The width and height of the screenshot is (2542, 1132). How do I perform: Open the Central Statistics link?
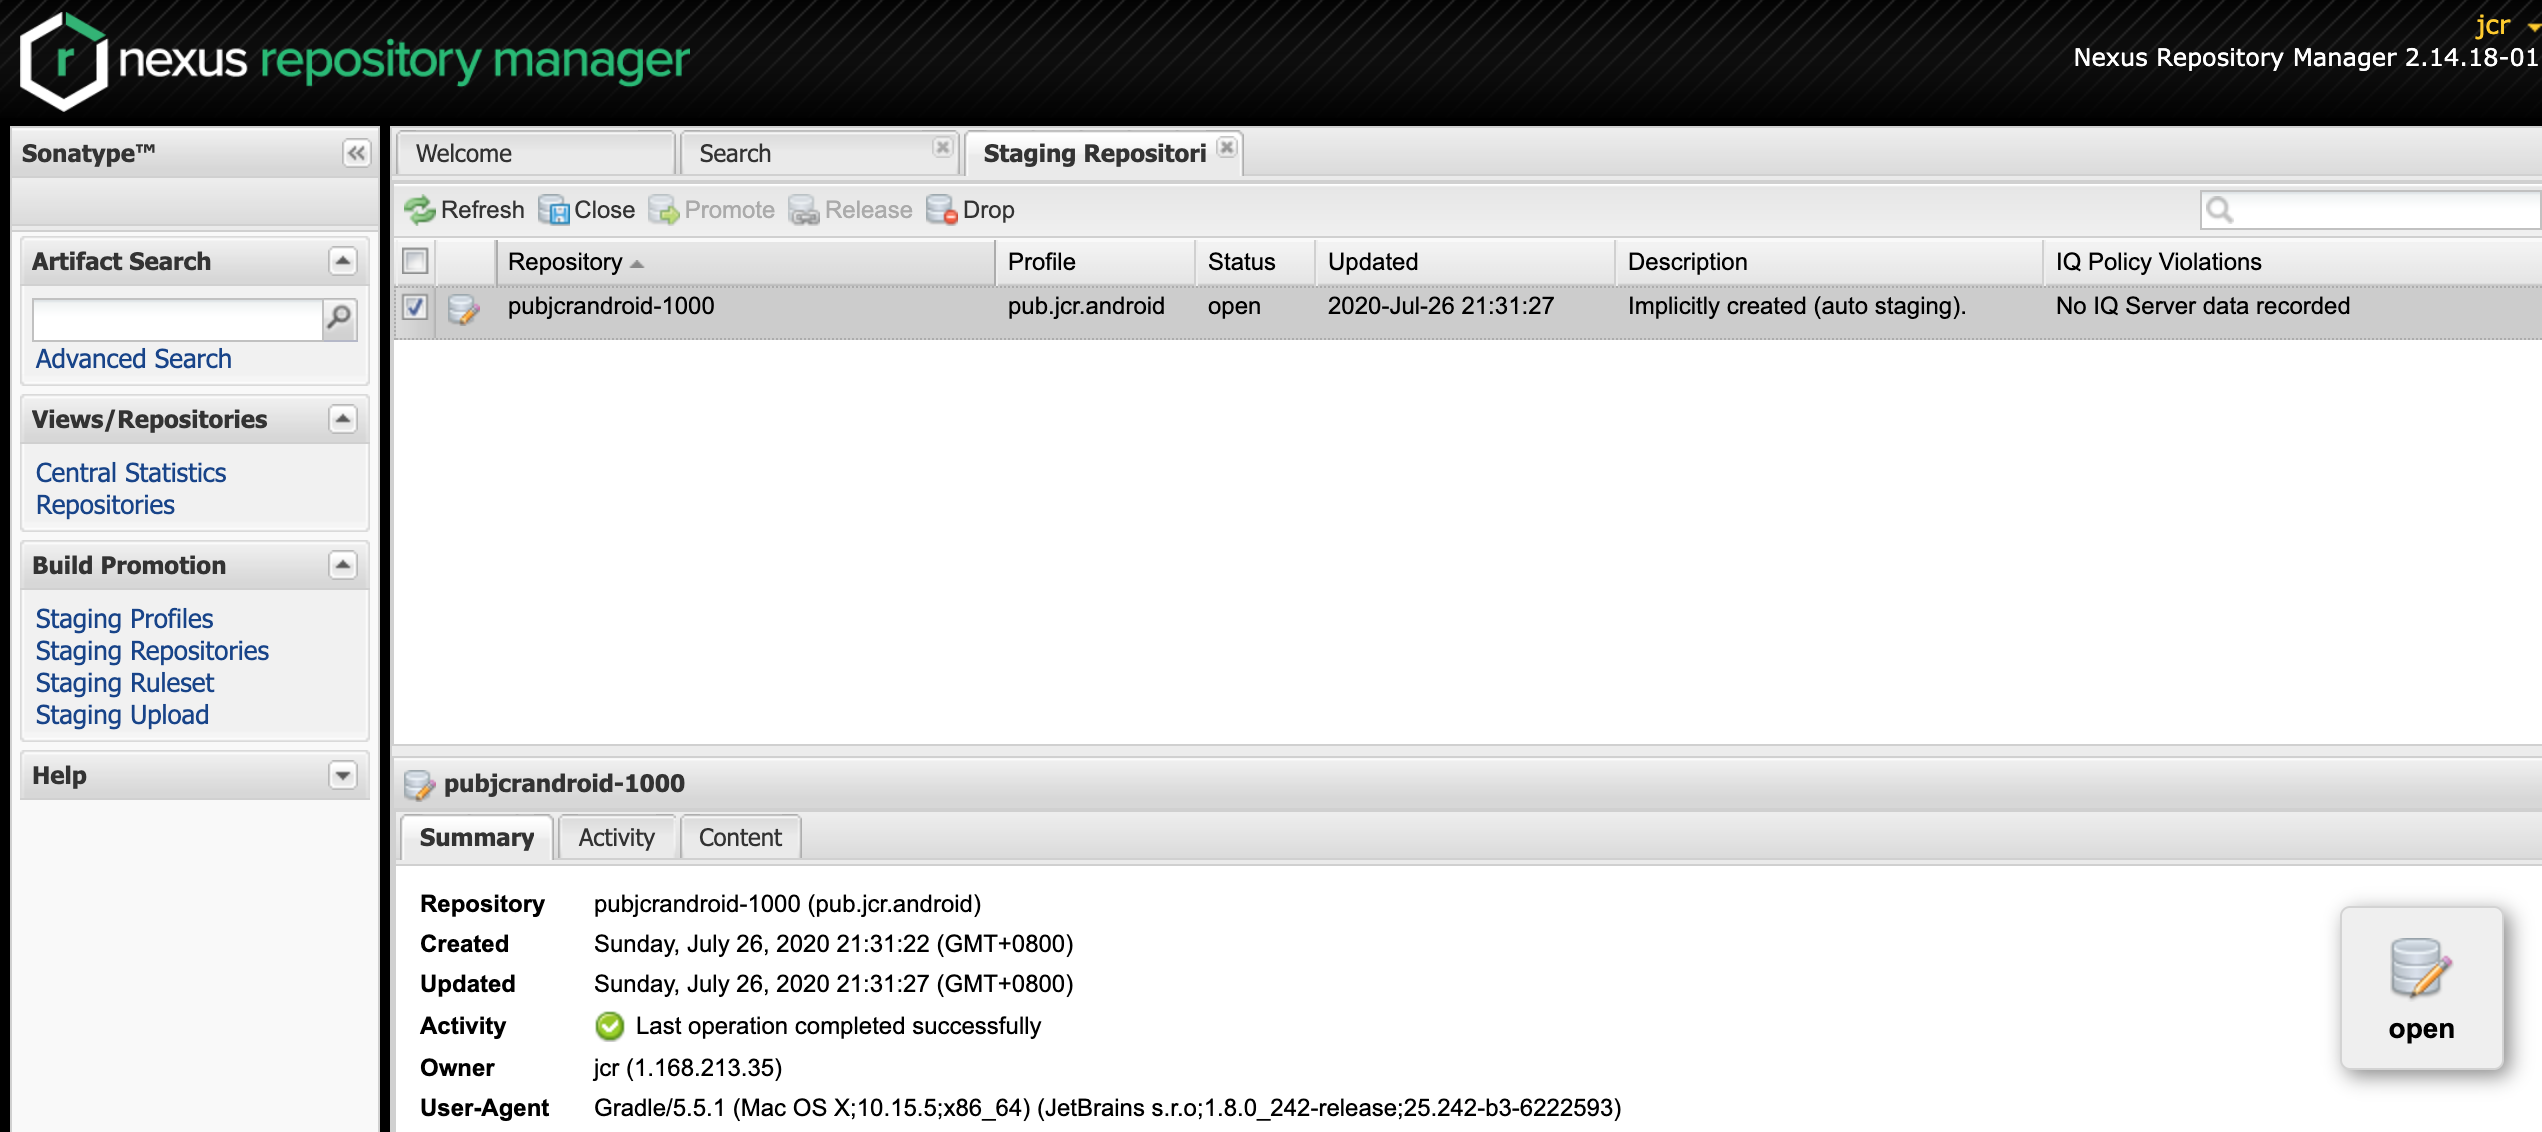(x=131, y=472)
